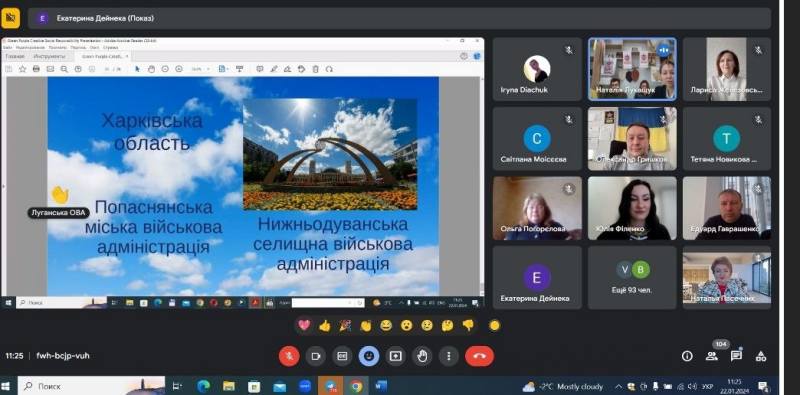Start presenting your screen
This screenshot has height=395, width=800.
tap(395, 356)
